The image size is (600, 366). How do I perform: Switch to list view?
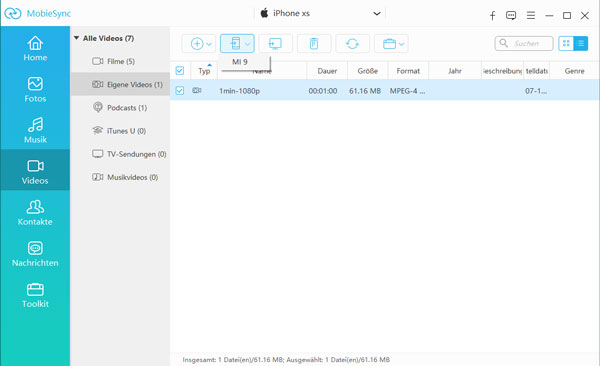point(580,43)
